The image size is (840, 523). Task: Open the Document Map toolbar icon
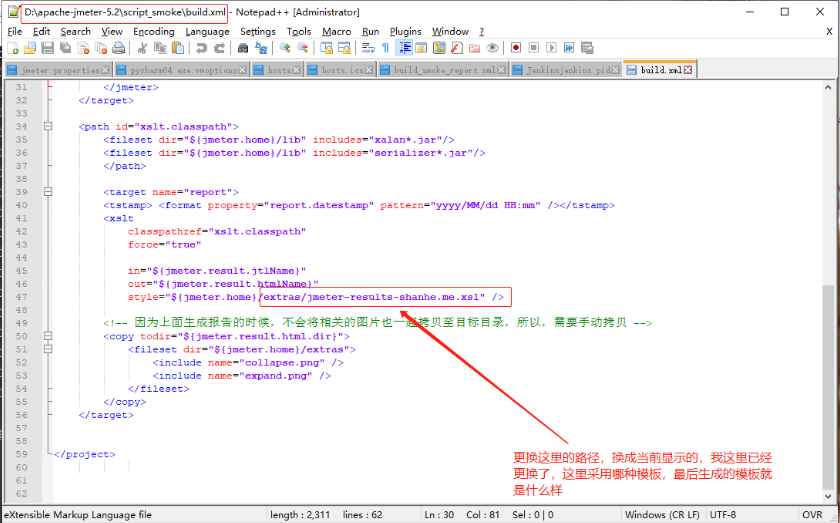(439, 48)
